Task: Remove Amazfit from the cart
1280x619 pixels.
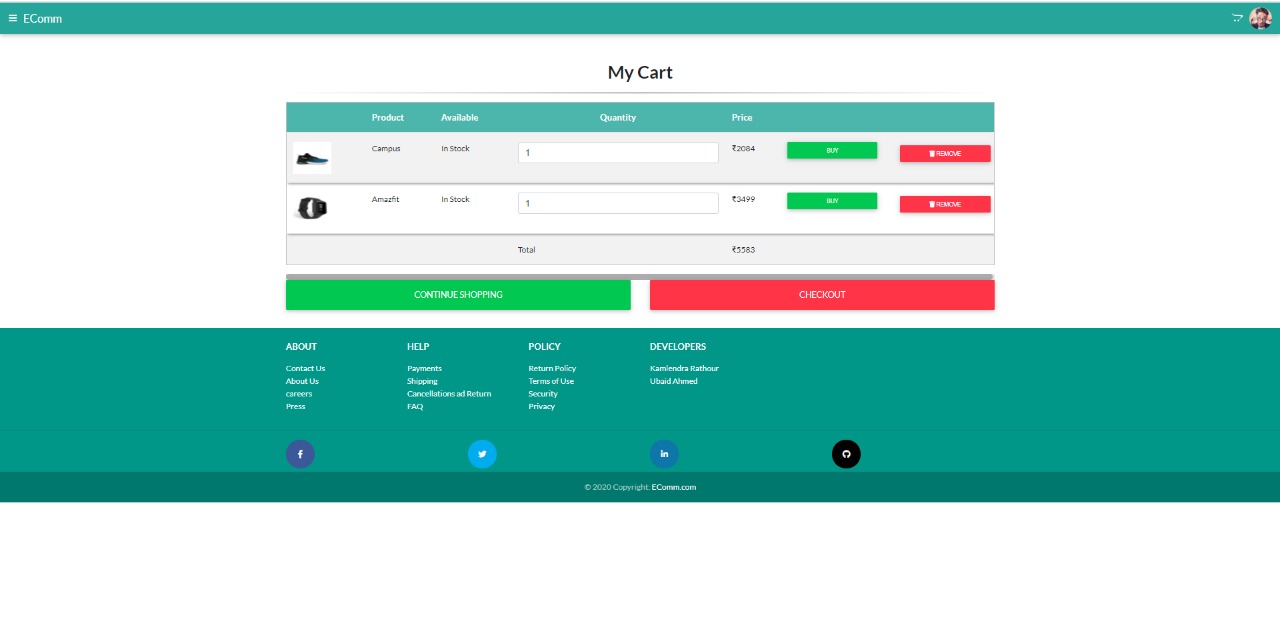Action: [945, 204]
